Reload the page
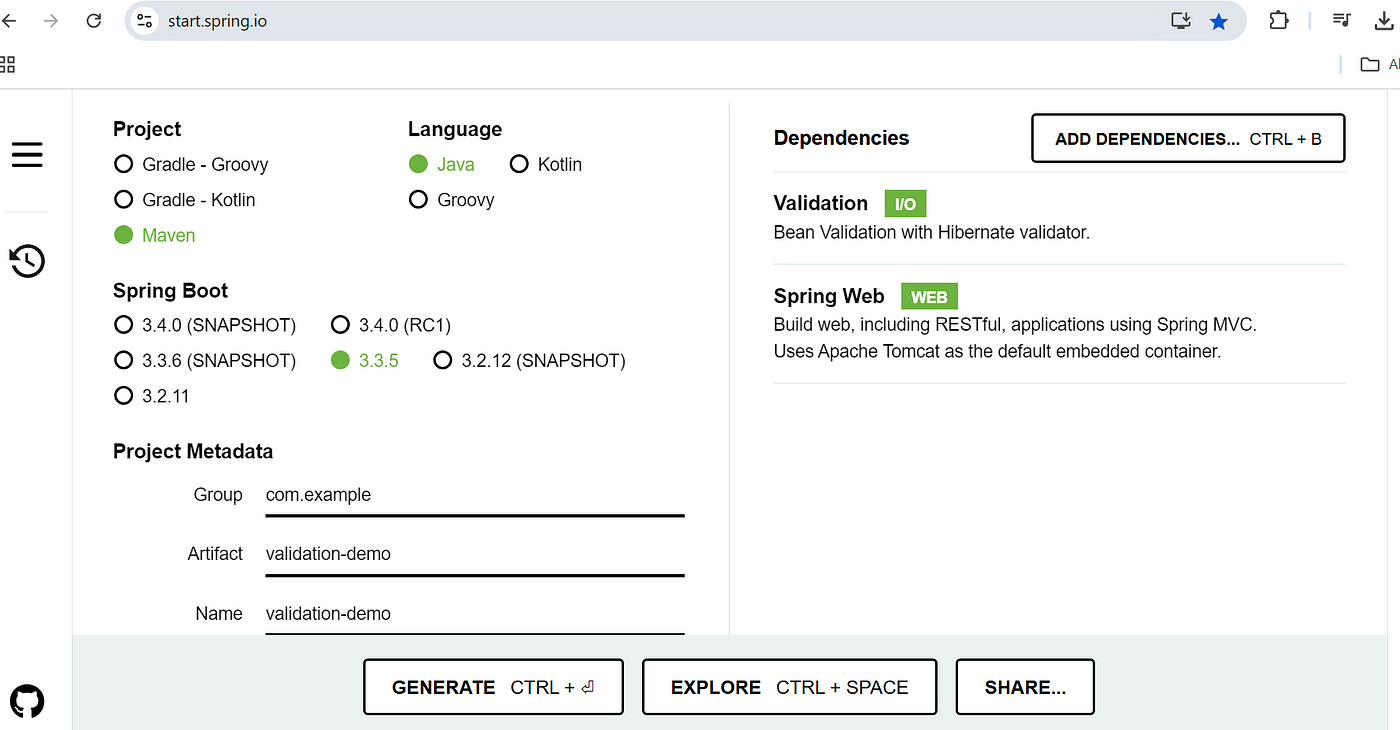The width and height of the screenshot is (1400, 730). point(94,20)
